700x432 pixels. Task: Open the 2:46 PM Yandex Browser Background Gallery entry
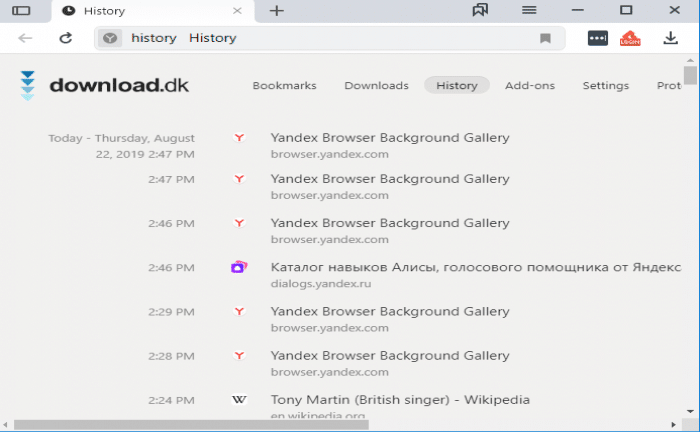(390, 223)
